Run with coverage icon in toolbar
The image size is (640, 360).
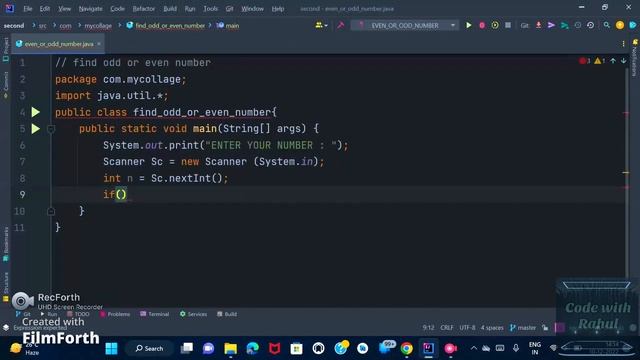click(495, 25)
